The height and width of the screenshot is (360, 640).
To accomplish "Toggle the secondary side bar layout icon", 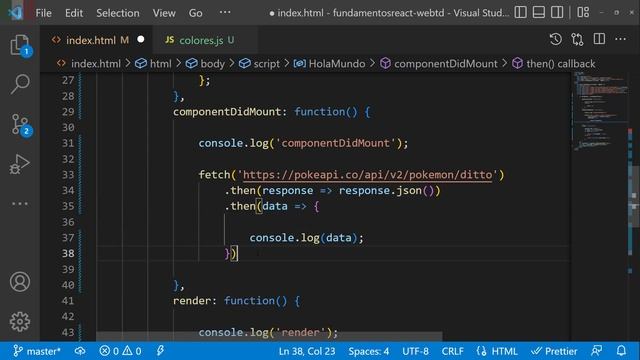I will click(557, 12).
